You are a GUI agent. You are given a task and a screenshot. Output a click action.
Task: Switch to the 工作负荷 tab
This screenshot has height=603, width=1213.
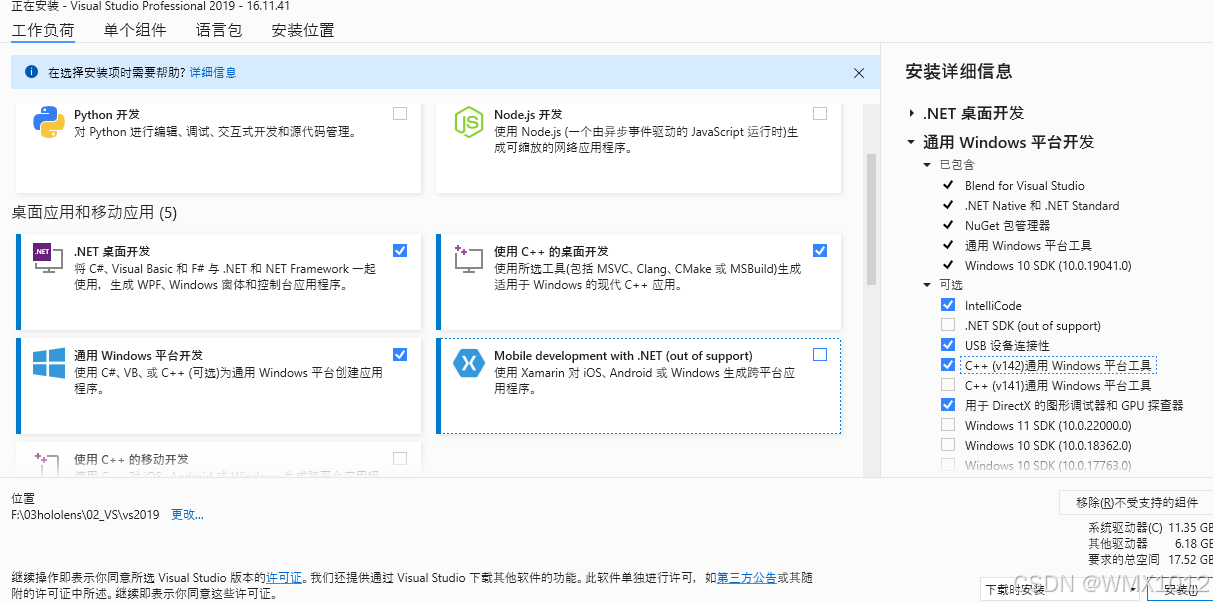43,30
